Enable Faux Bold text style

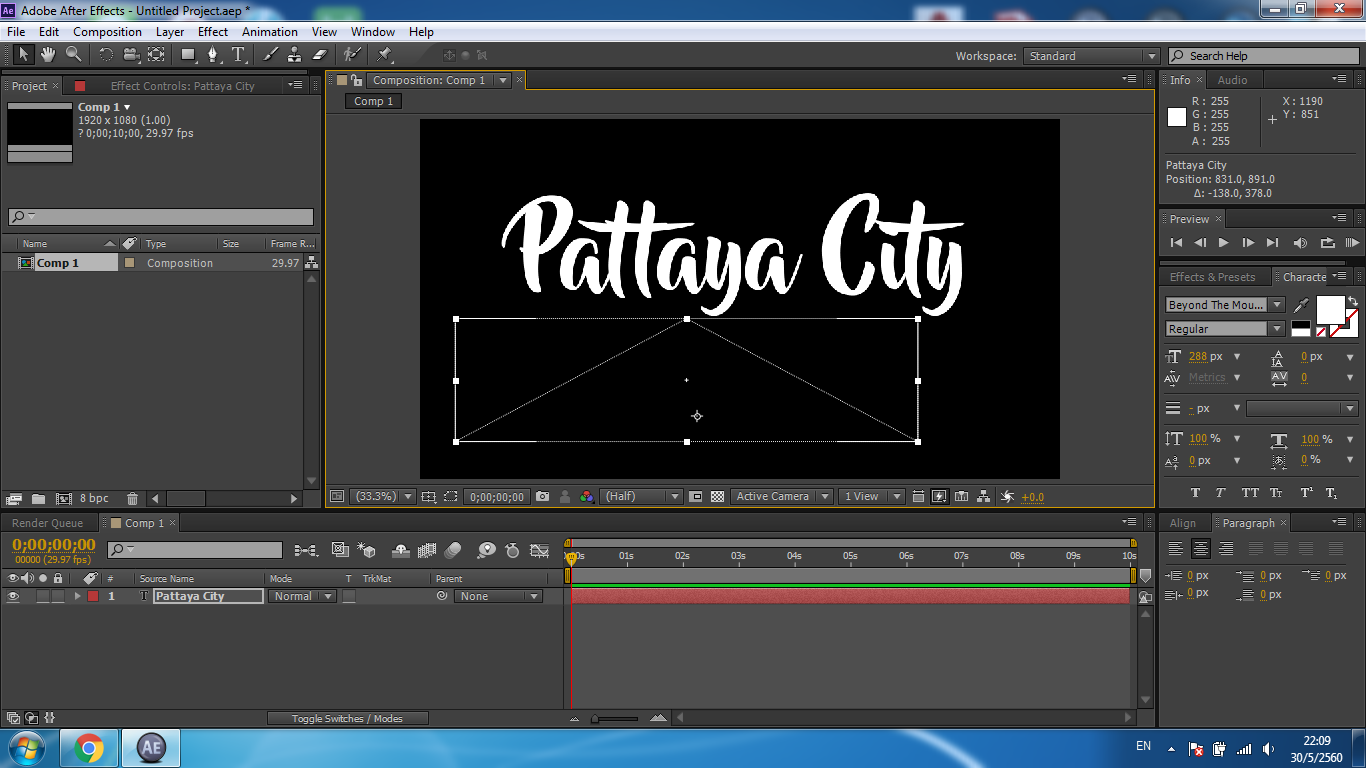point(1195,493)
